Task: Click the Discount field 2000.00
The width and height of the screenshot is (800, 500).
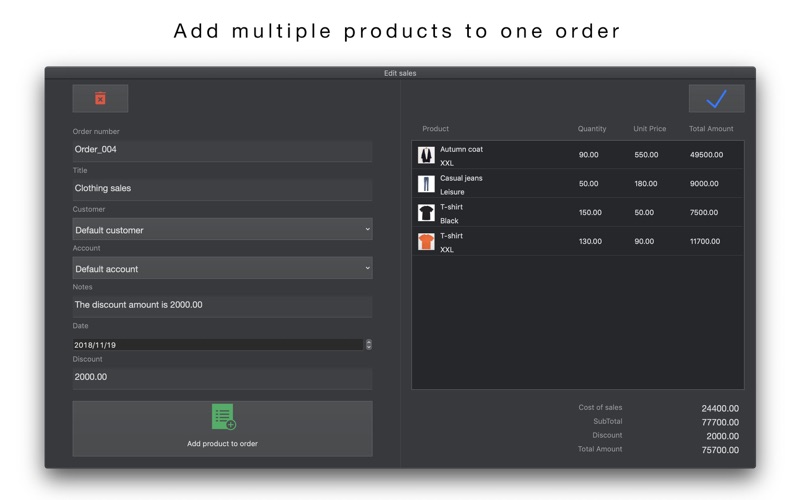Action: [222, 378]
